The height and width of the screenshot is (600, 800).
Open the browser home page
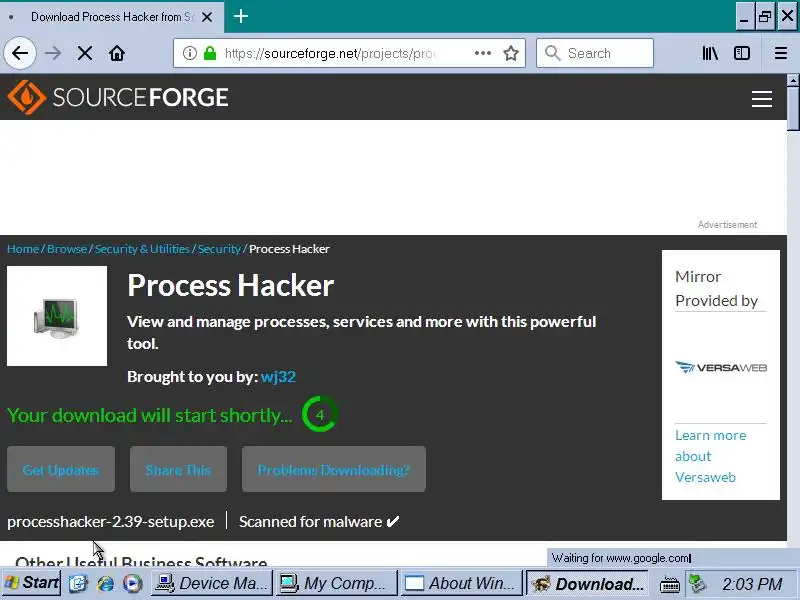tap(117, 53)
